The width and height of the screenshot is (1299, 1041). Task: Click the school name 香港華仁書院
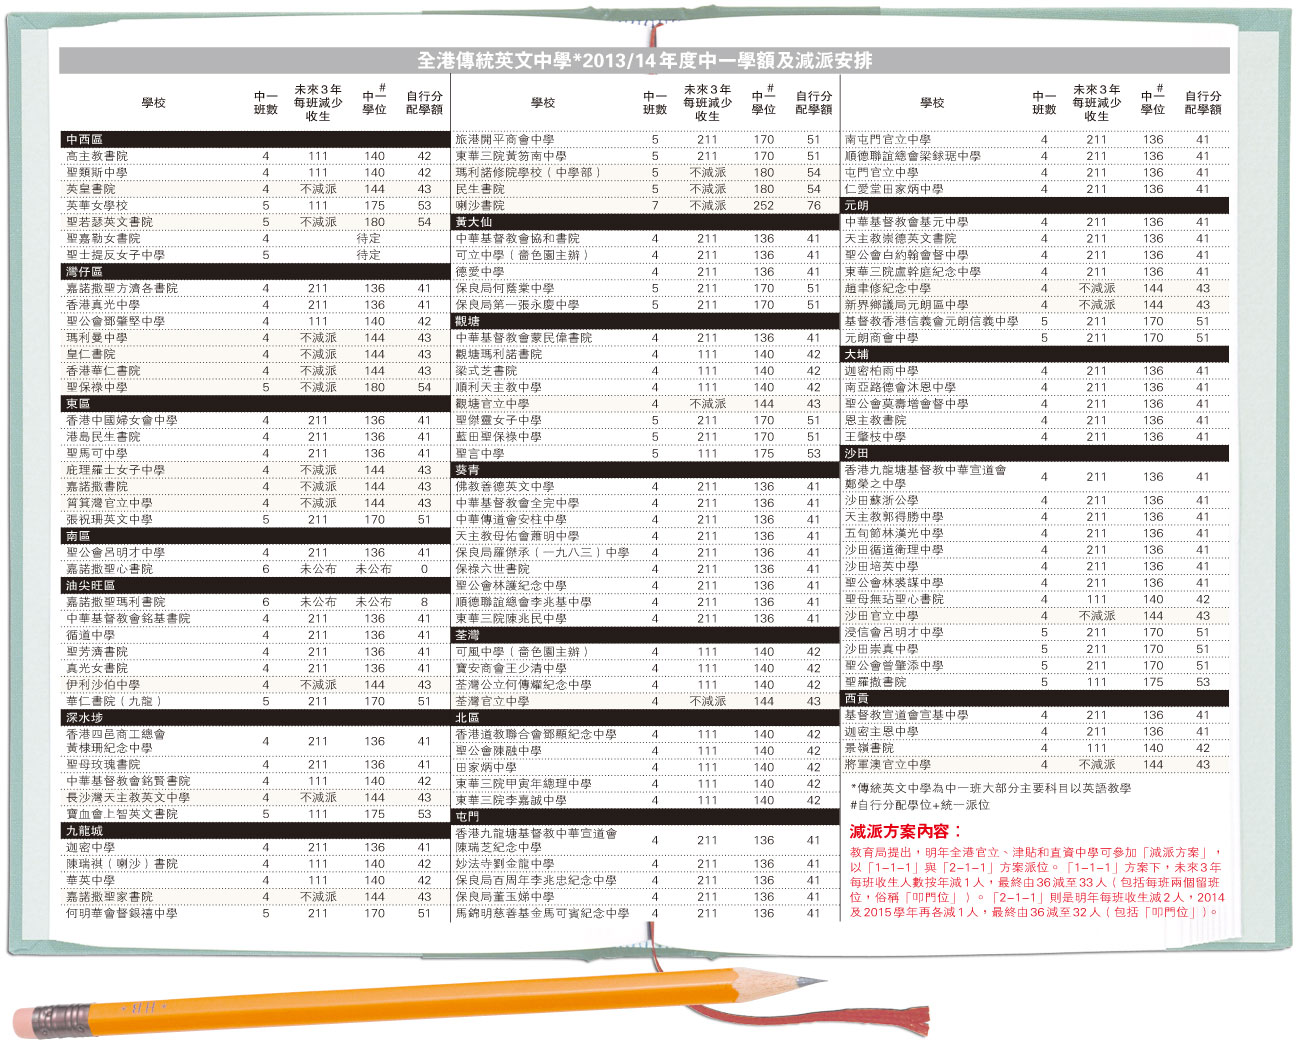(103, 370)
